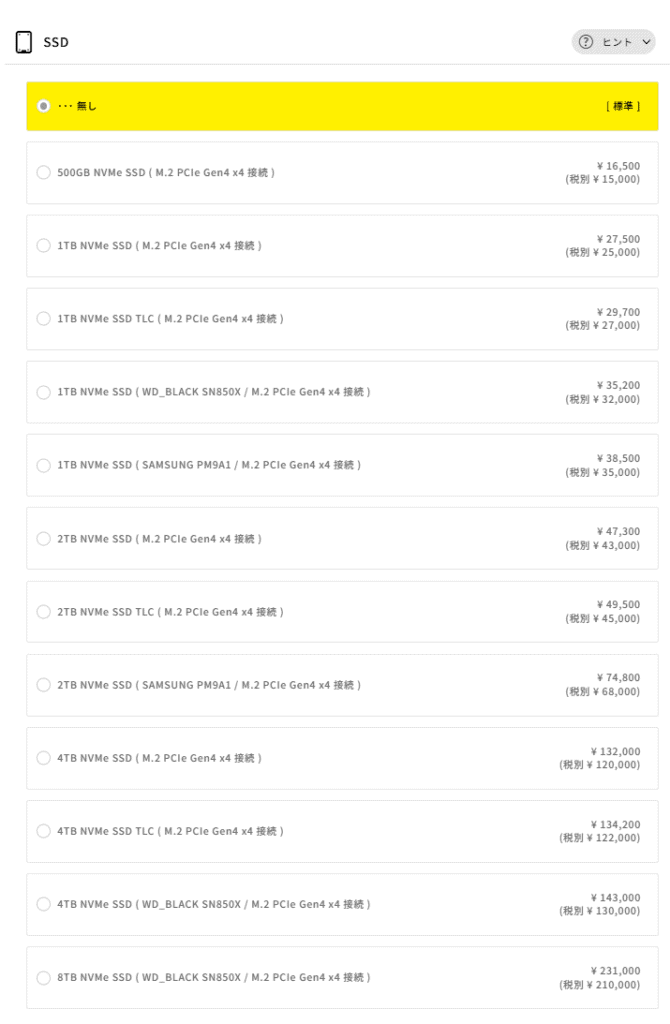Click the SSD device icon in header
This screenshot has width=670, height=1024.
pos(22,42)
